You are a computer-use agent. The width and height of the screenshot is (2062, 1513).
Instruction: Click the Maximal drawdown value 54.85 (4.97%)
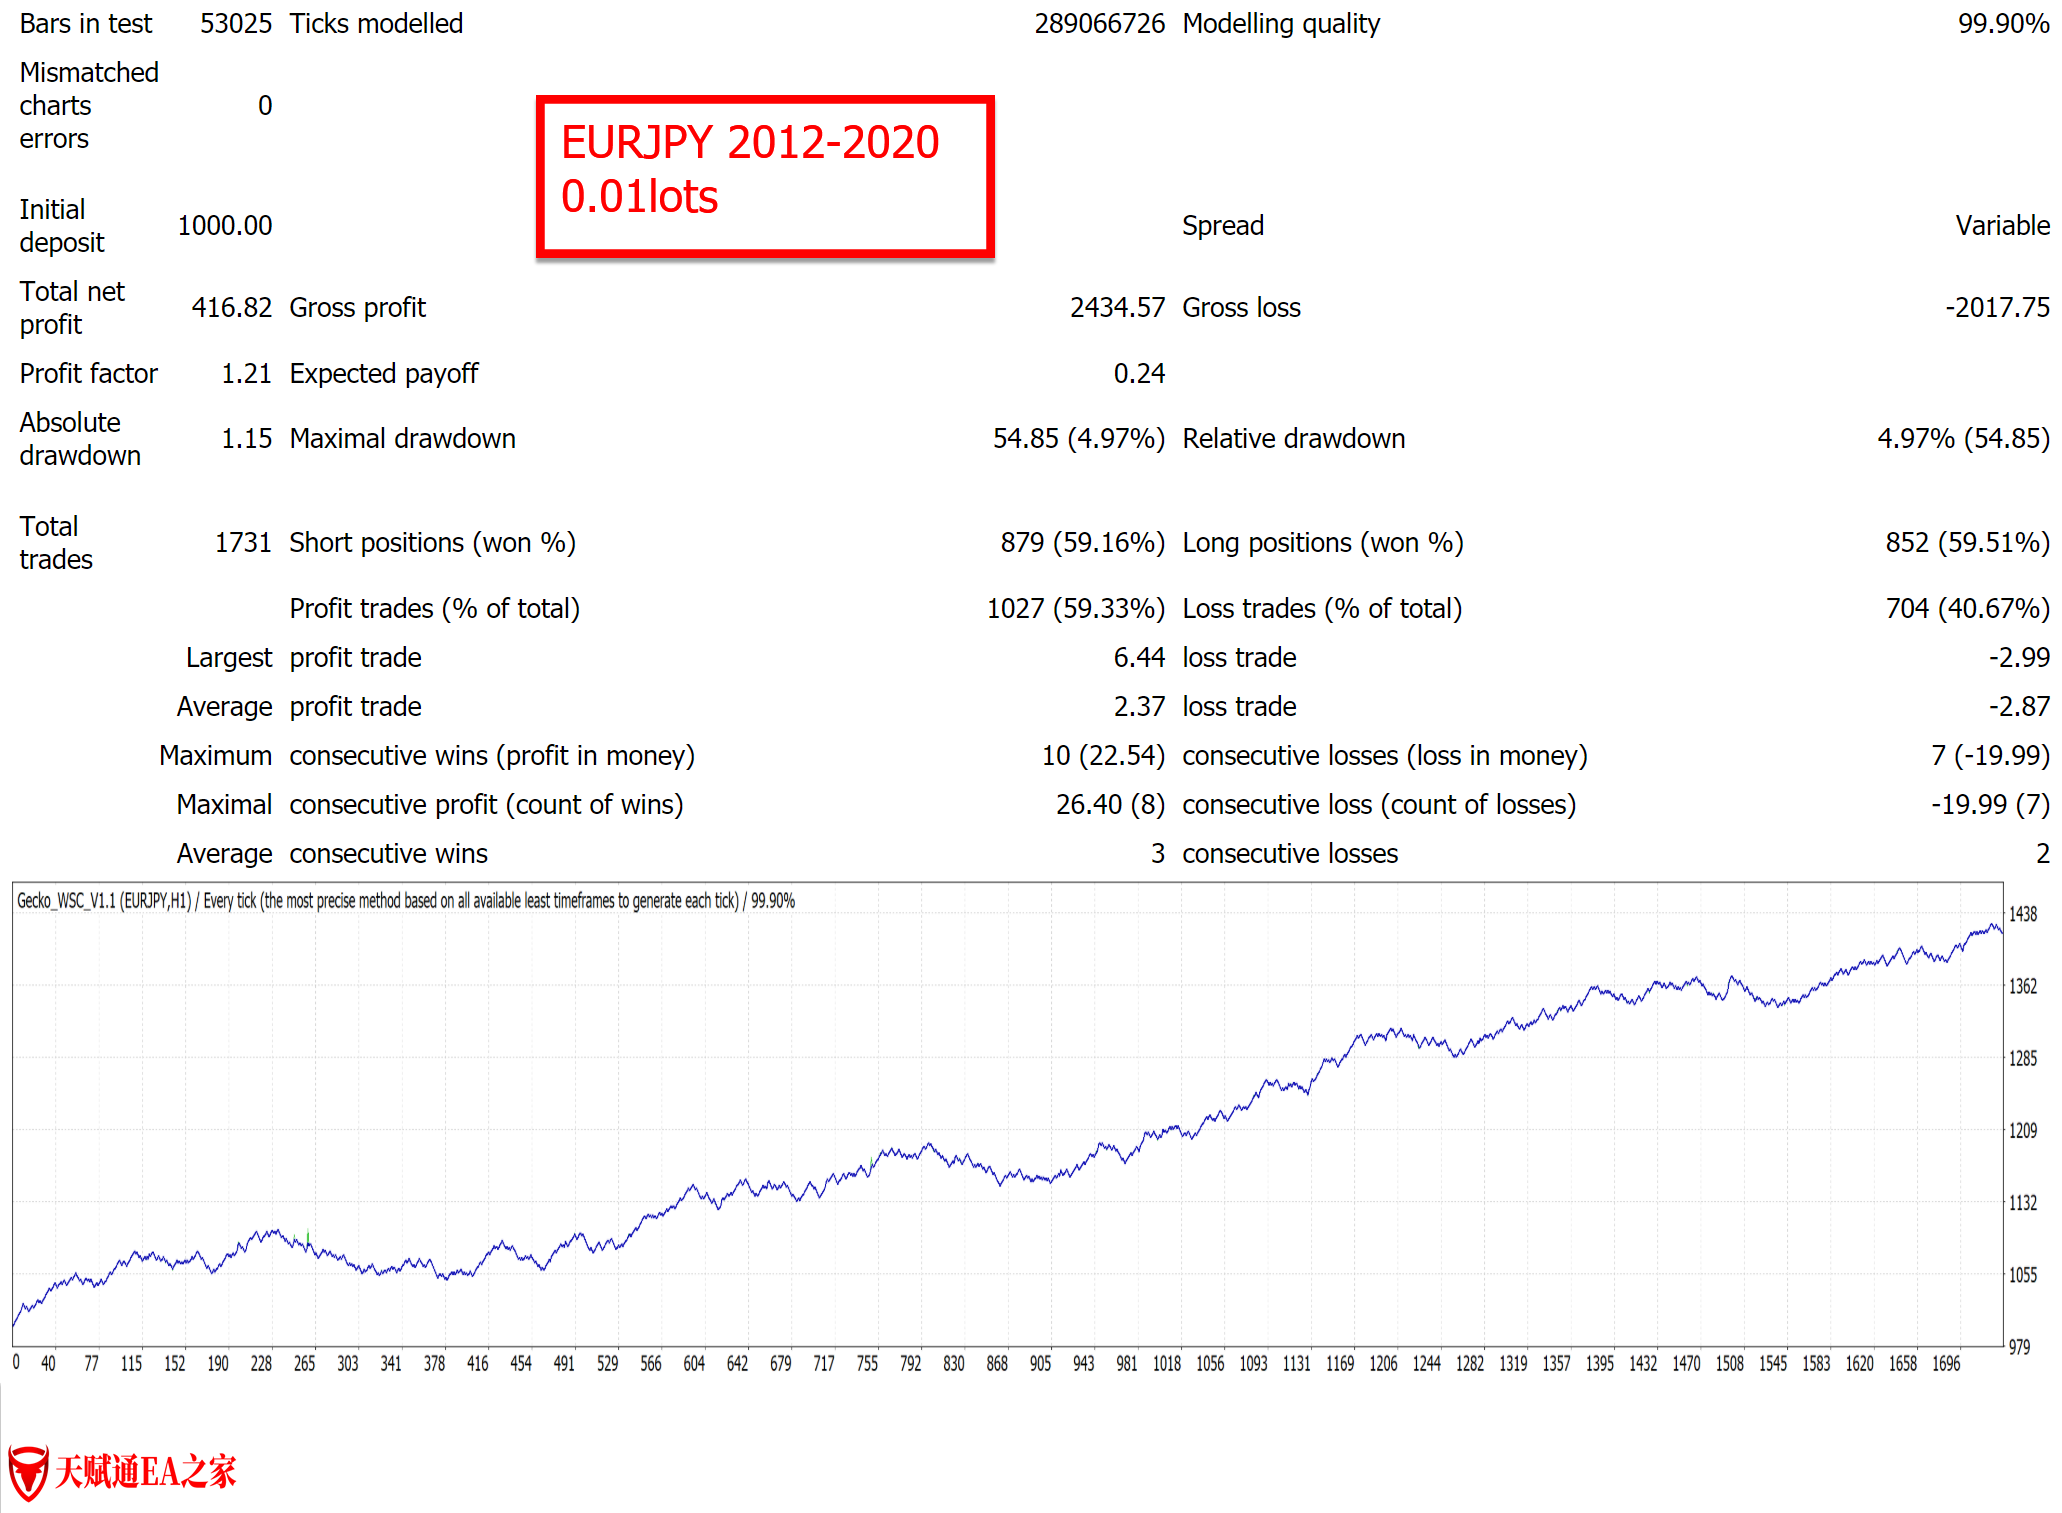coord(1078,439)
